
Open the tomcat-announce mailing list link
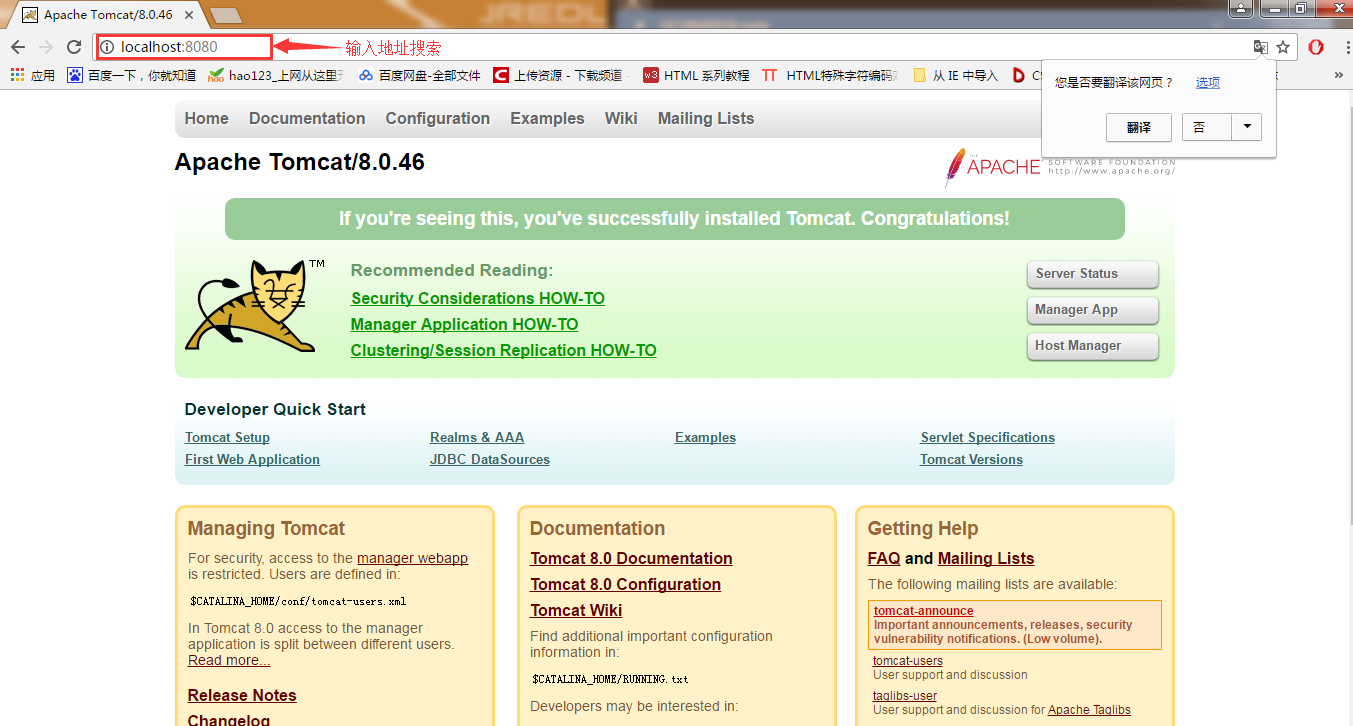click(923, 611)
